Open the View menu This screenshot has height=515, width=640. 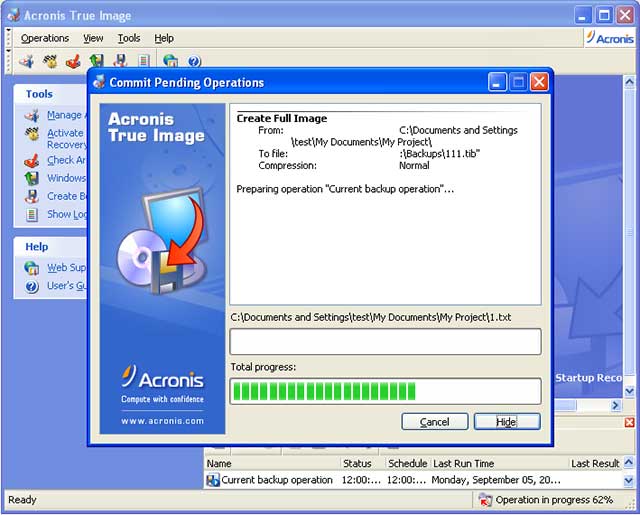point(93,38)
